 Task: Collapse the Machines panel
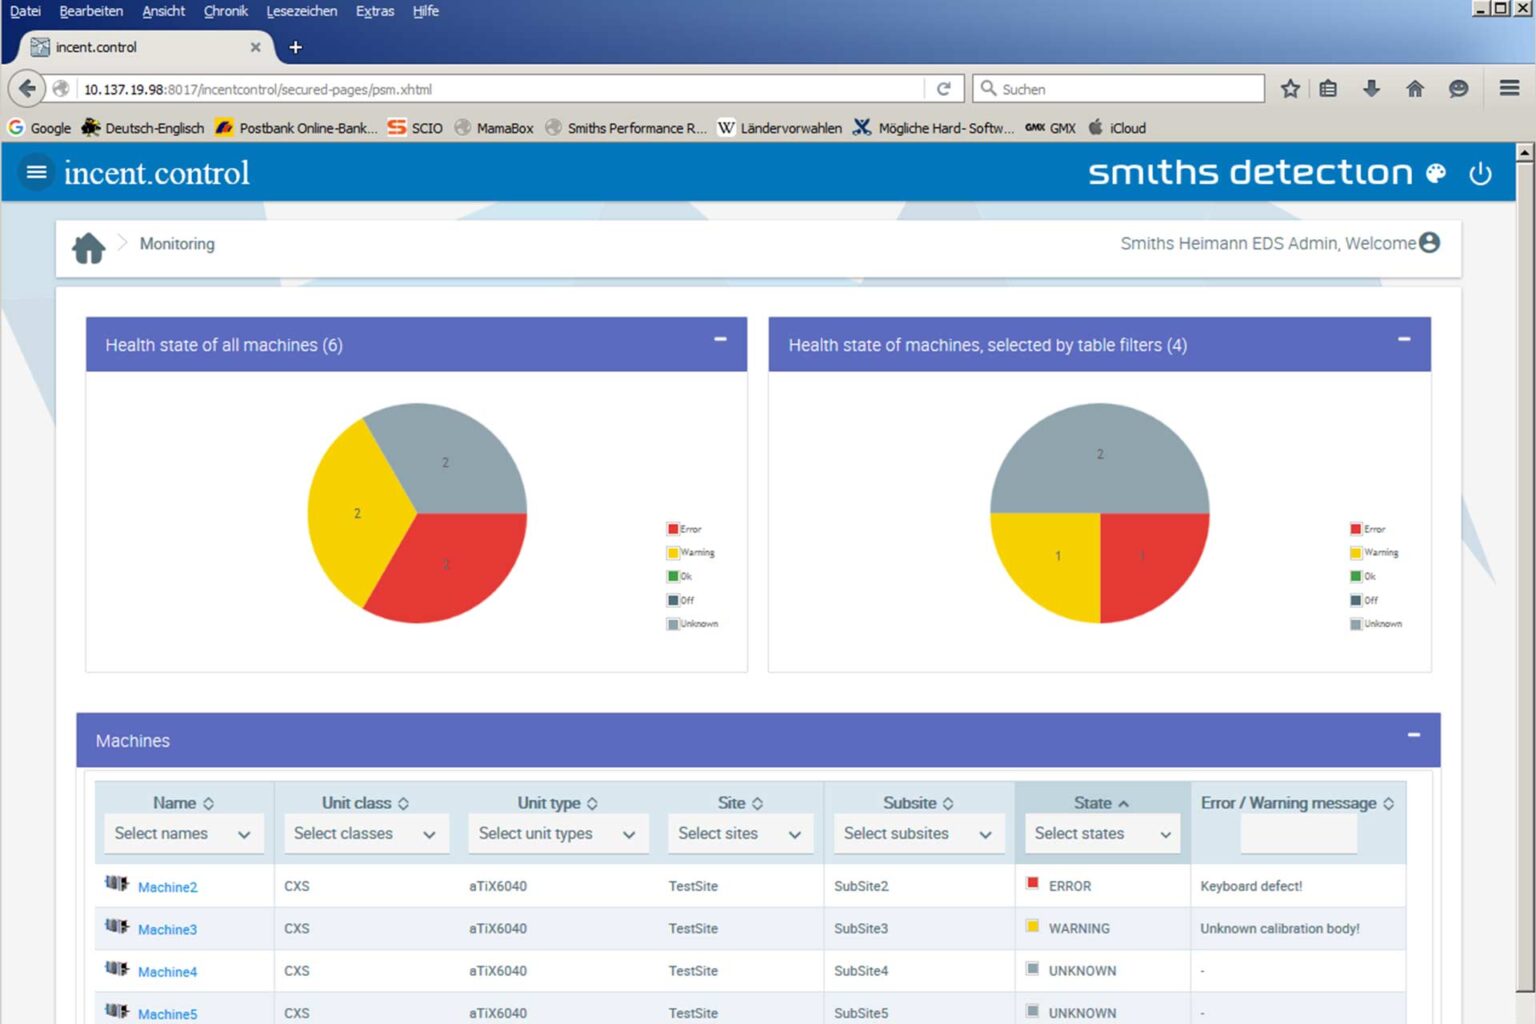click(x=1414, y=735)
